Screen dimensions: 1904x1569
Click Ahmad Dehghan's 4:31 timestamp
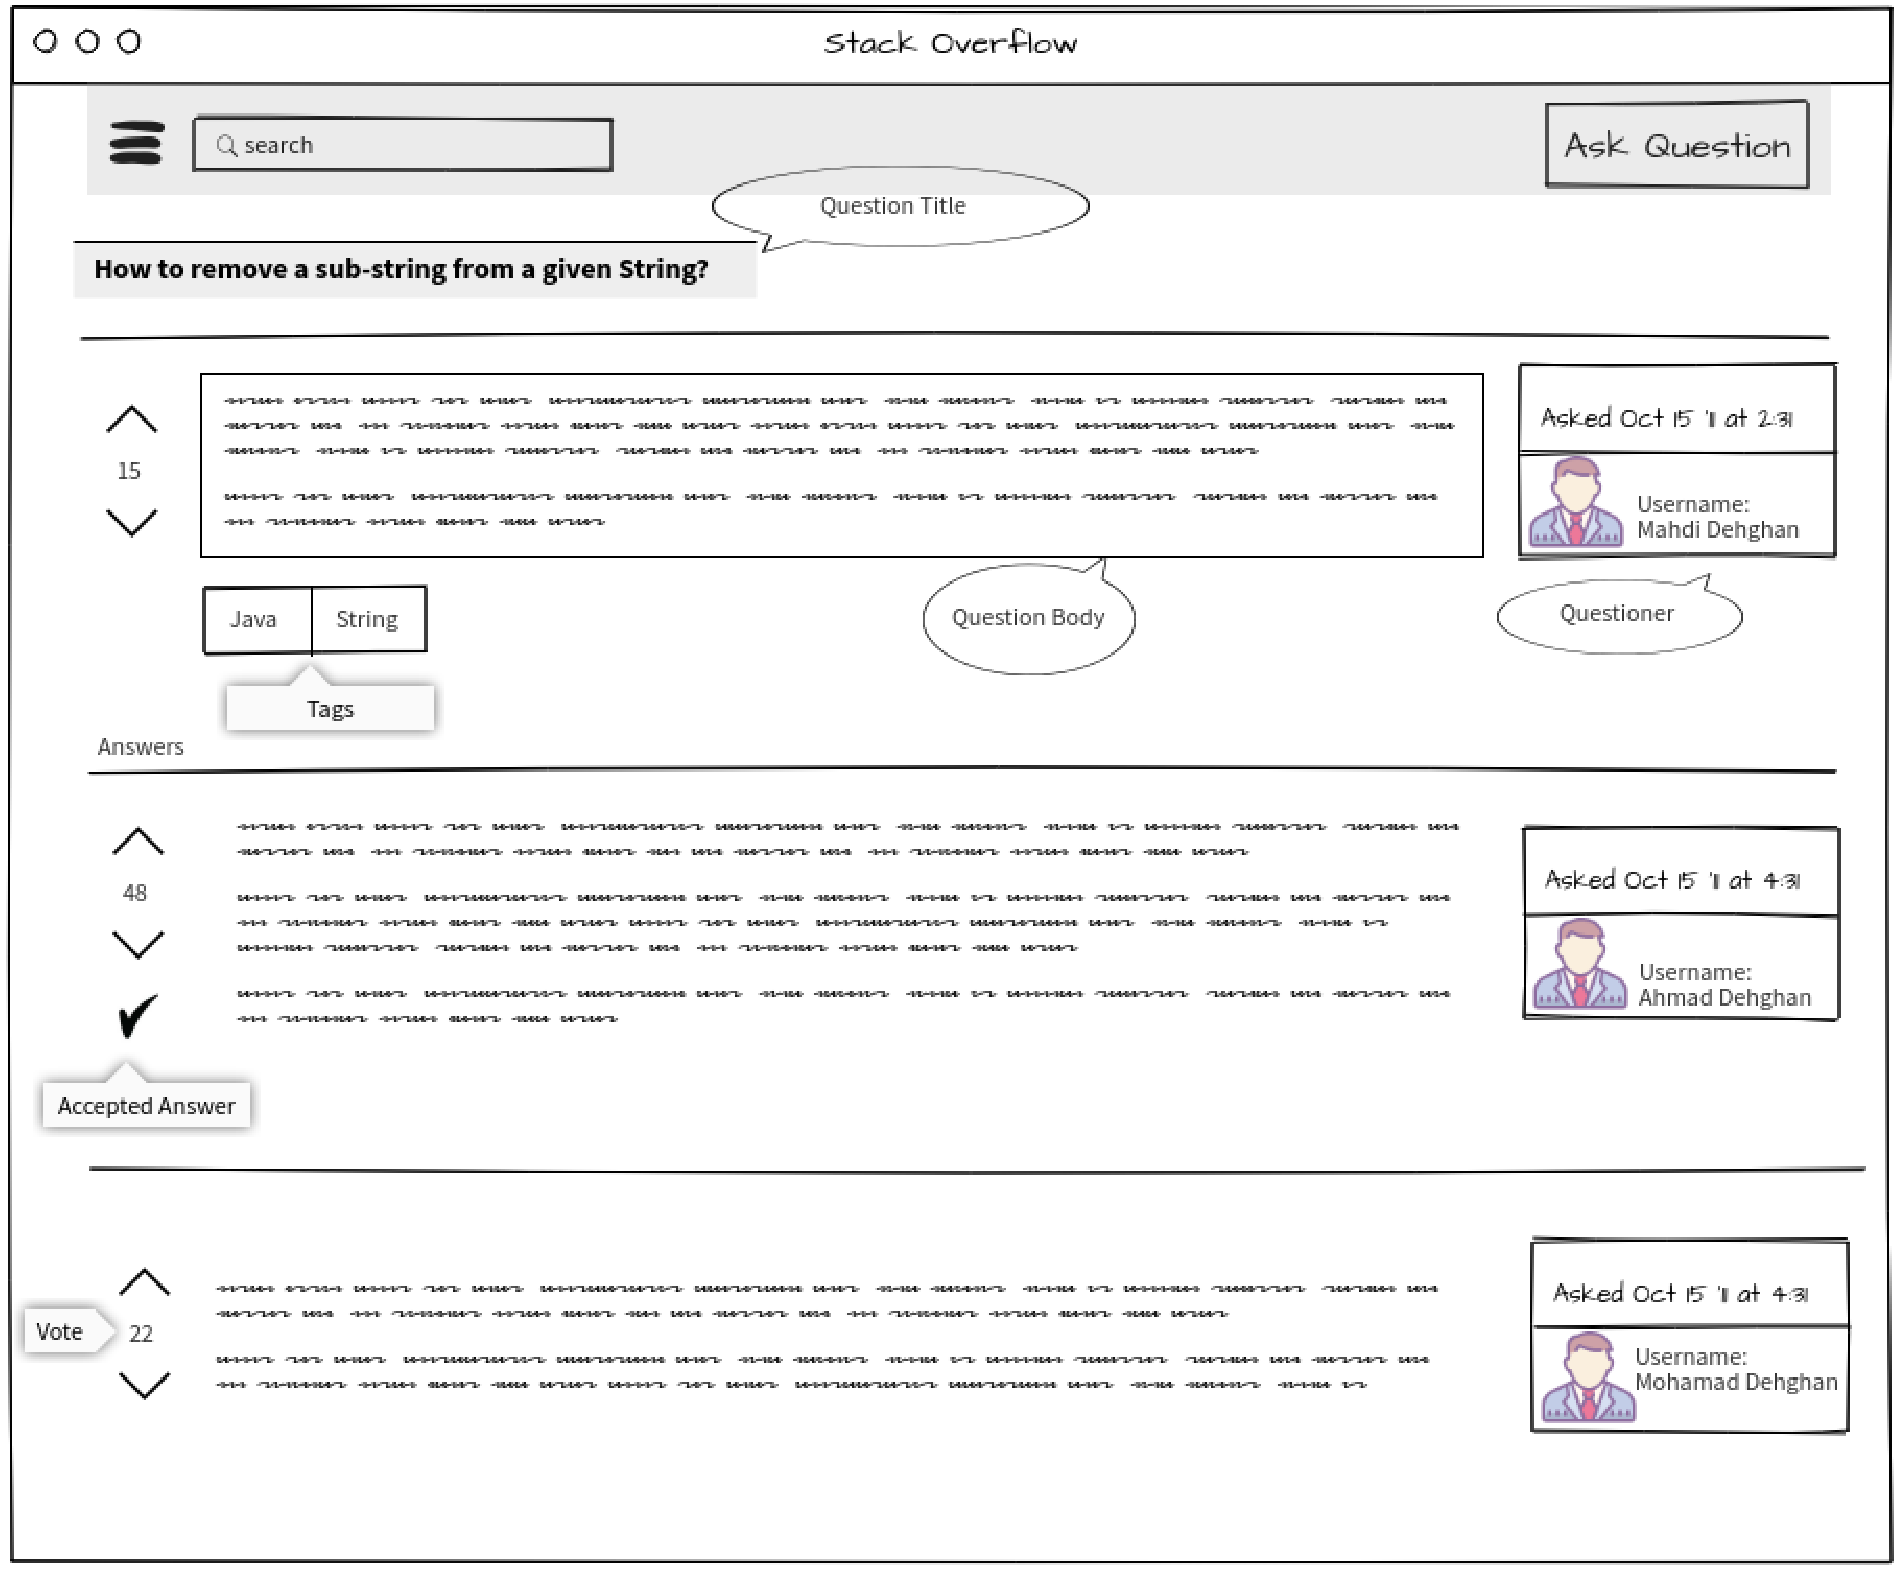click(x=1672, y=880)
